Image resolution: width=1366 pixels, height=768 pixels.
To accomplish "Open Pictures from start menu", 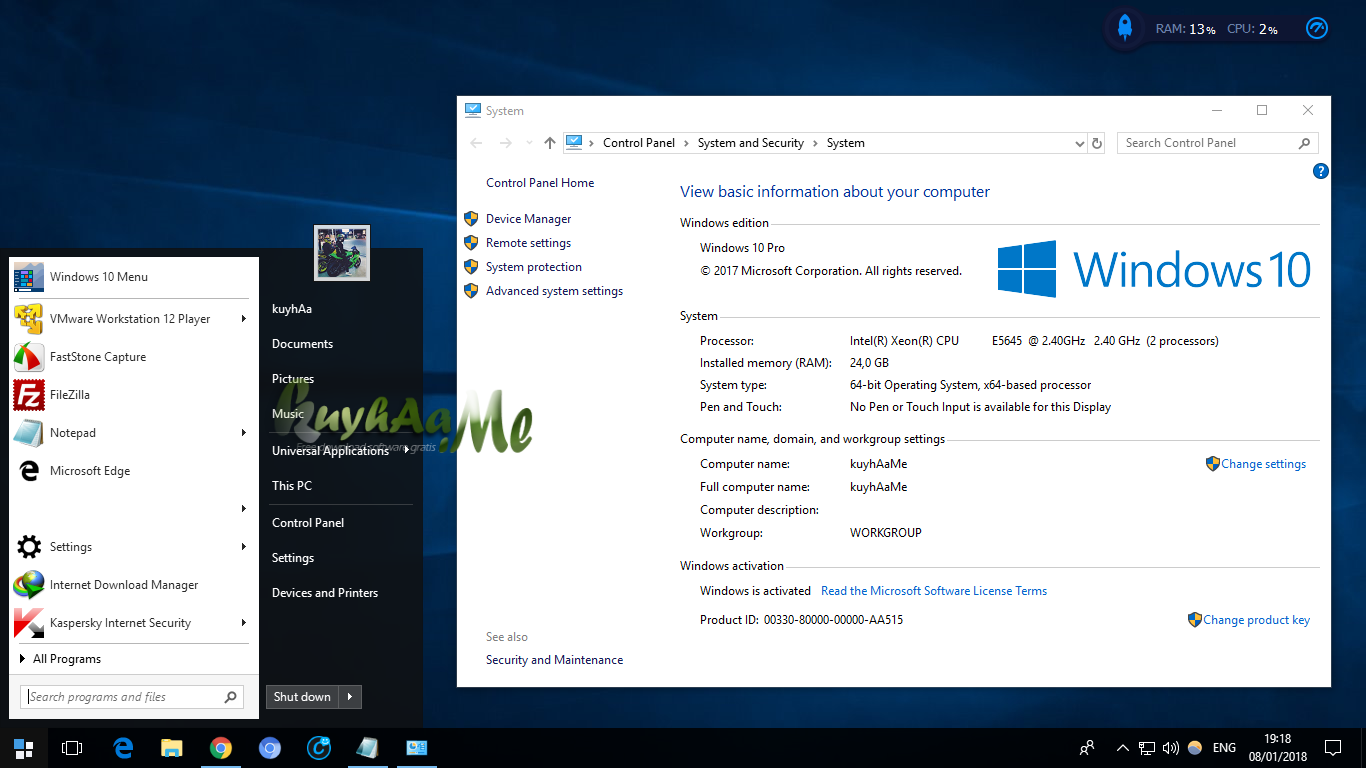I will click(x=293, y=379).
